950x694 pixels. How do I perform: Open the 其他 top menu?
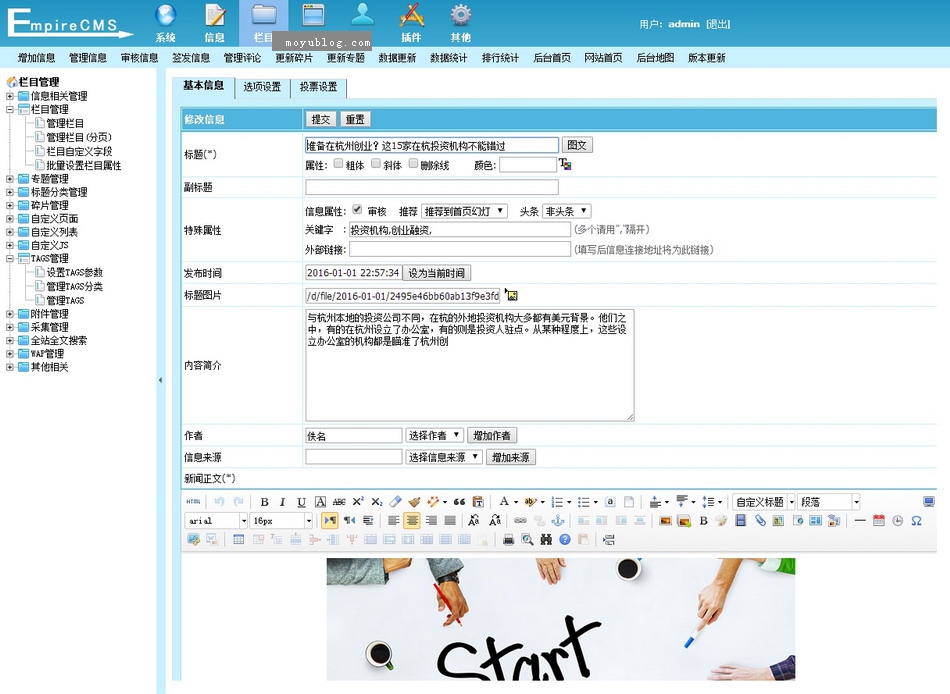click(x=460, y=24)
